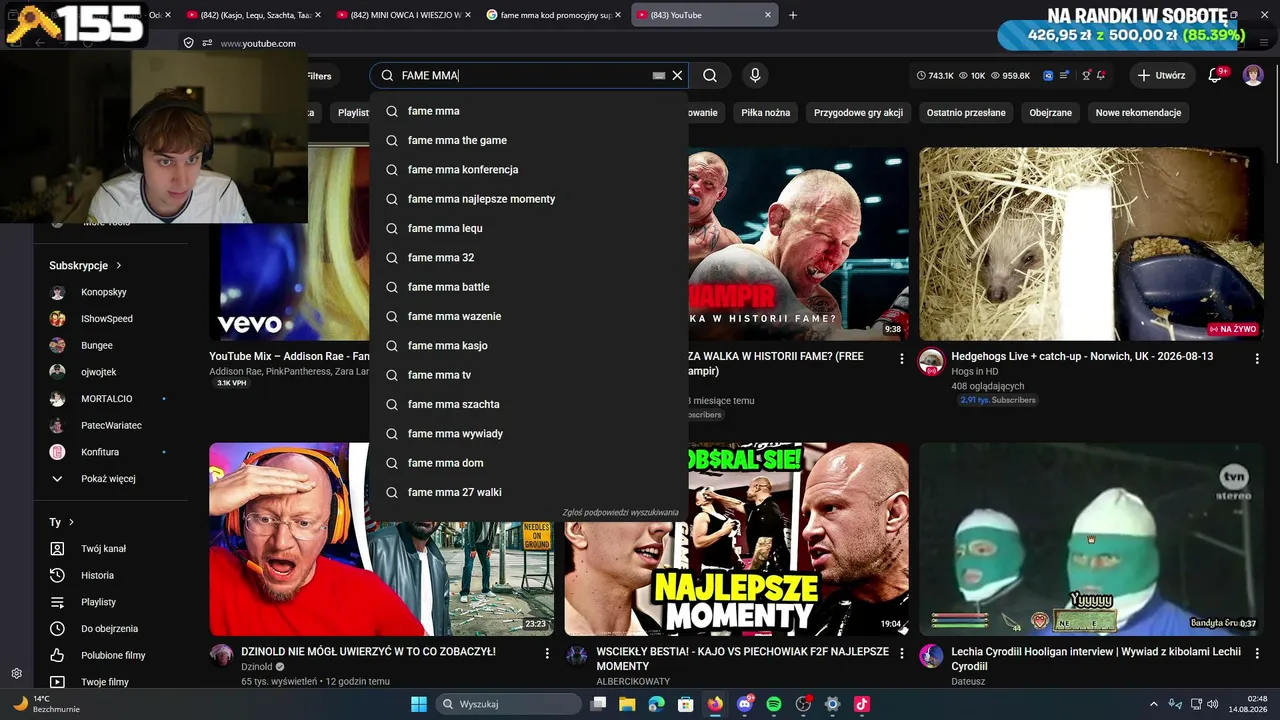The width and height of the screenshot is (1280, 720).
Task: Open the Twoje filmy icon
Action: 58,682
